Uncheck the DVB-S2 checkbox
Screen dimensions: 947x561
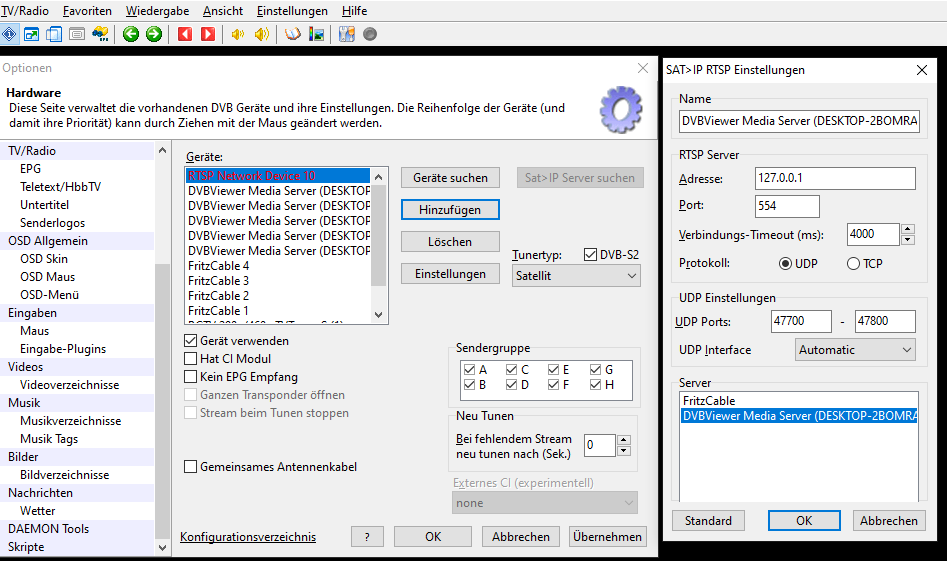point(589,255)
